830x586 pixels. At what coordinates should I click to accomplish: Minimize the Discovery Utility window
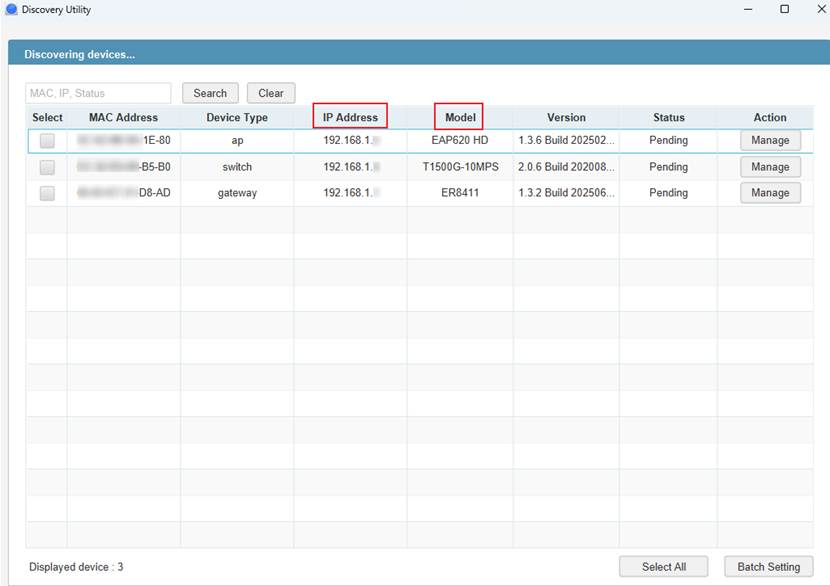pos(746,9)
